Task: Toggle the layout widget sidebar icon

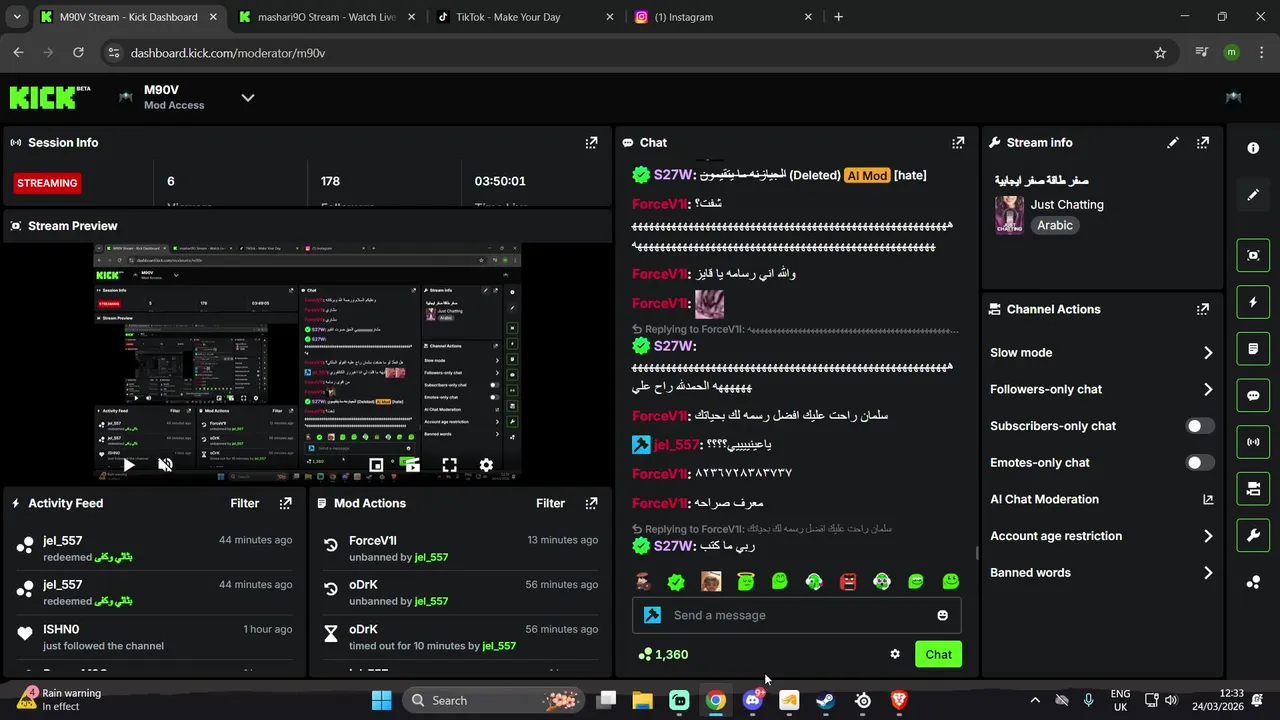Action: pyautogui.click(x=1253, y=489)
